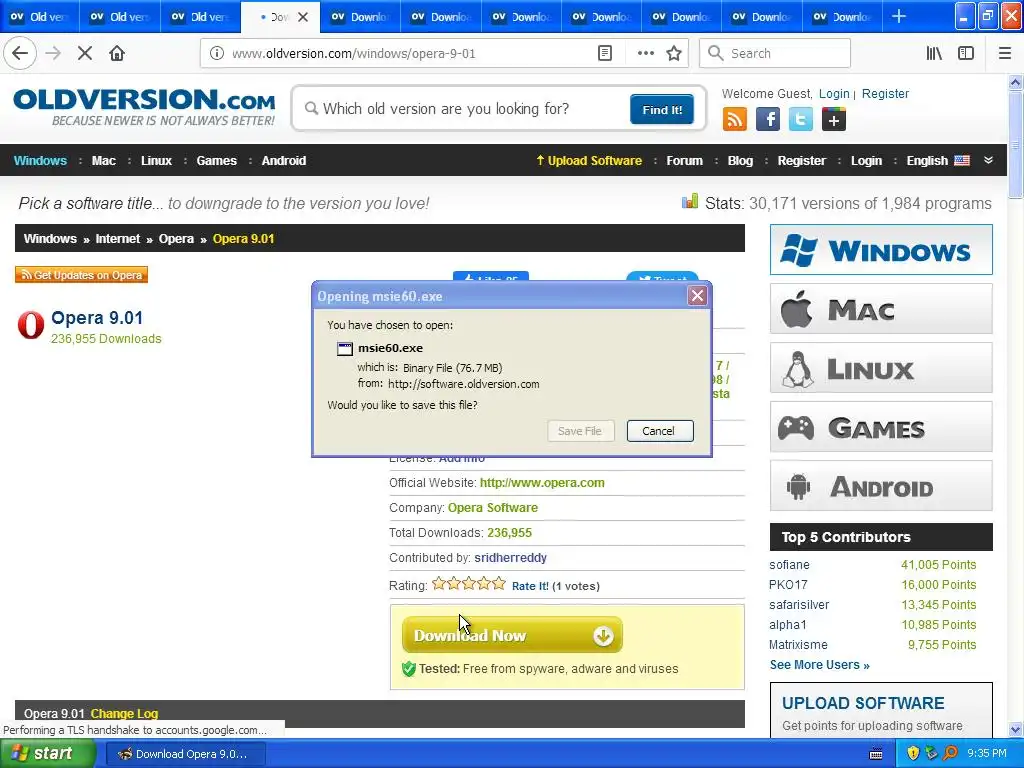
Task: Switch to the last Download tab
Action: pos(843,17)
